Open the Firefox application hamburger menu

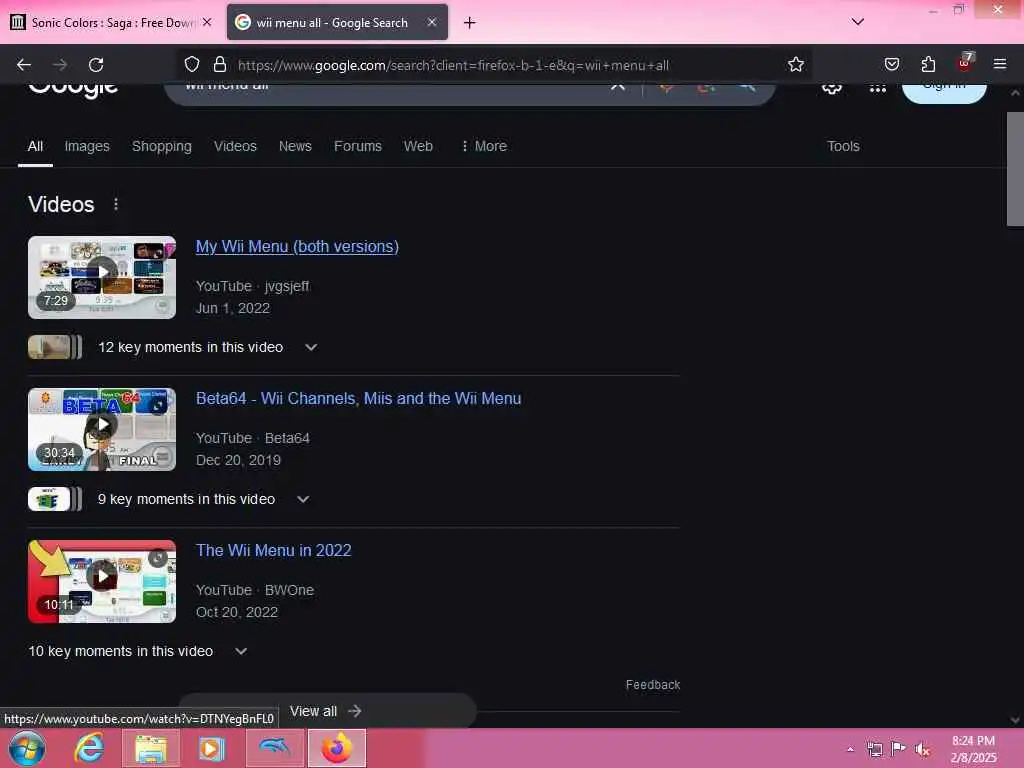tap(1000, 65)
